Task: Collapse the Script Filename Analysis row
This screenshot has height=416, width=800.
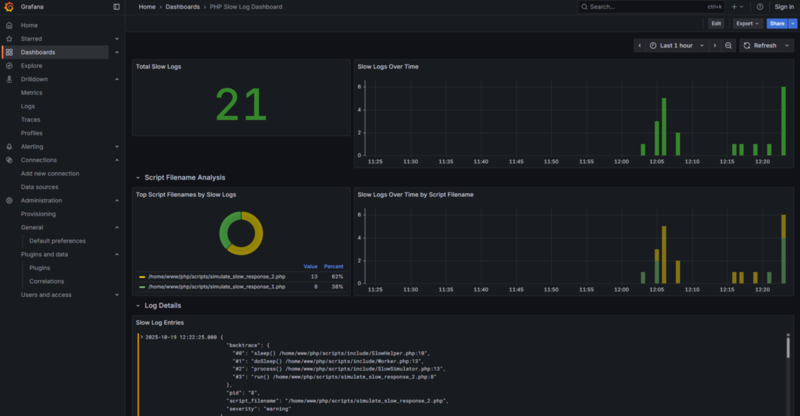Action: point(138,178)
